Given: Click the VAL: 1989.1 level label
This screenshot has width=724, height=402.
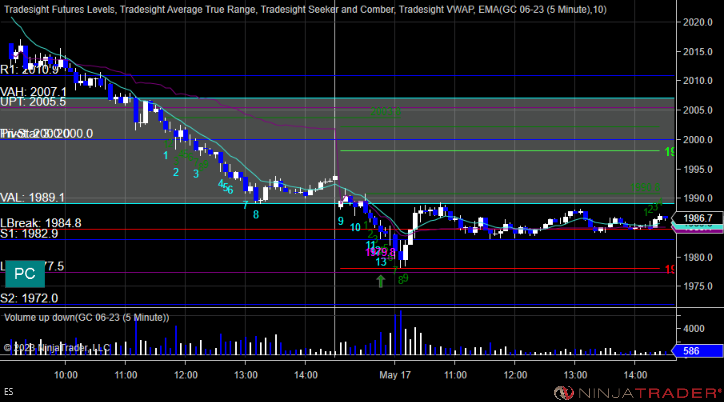Looking at the screenshot, I should [32, 198].
